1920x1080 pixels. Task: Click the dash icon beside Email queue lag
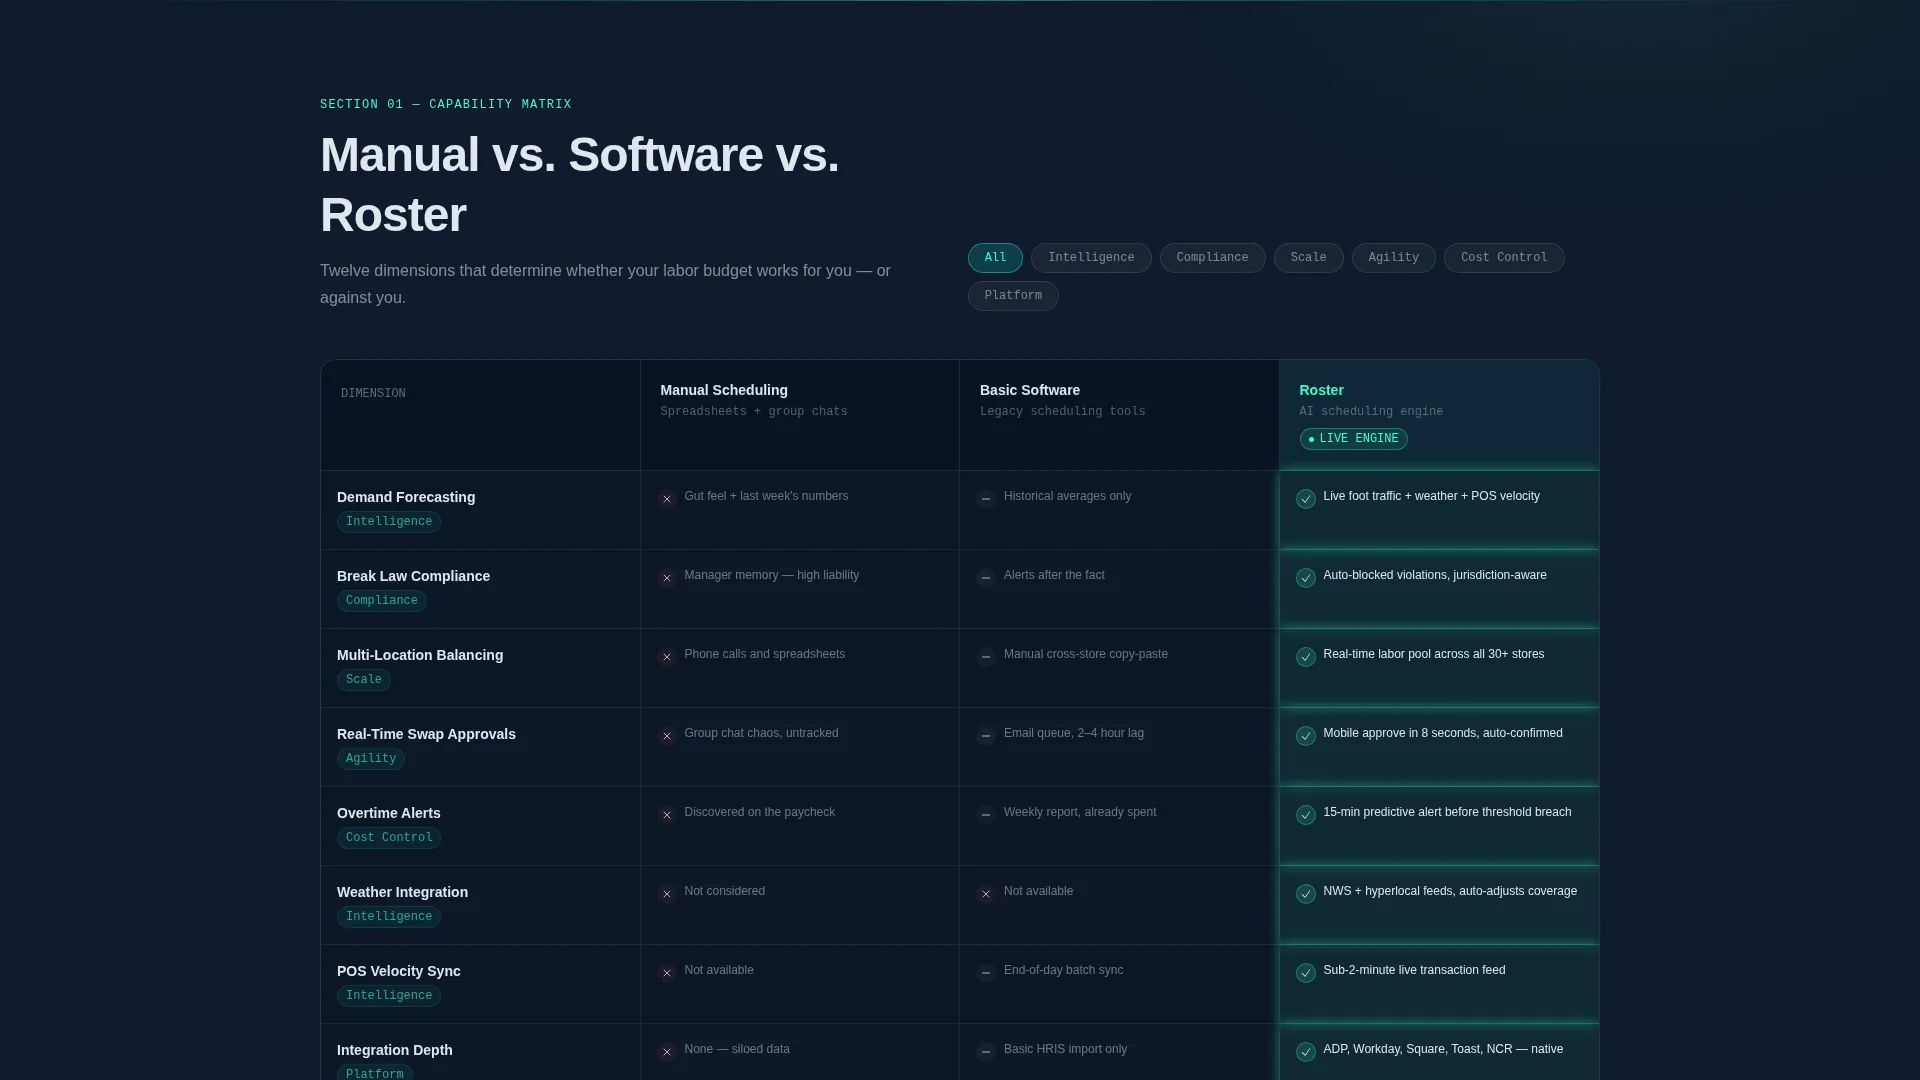pyautogui.click(x=986, y=736)
